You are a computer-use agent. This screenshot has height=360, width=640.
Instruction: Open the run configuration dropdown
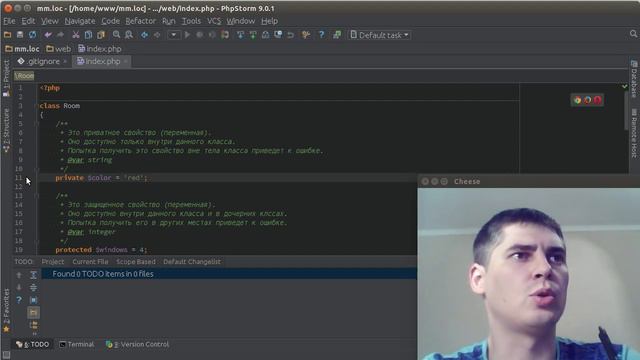point(173,35)
